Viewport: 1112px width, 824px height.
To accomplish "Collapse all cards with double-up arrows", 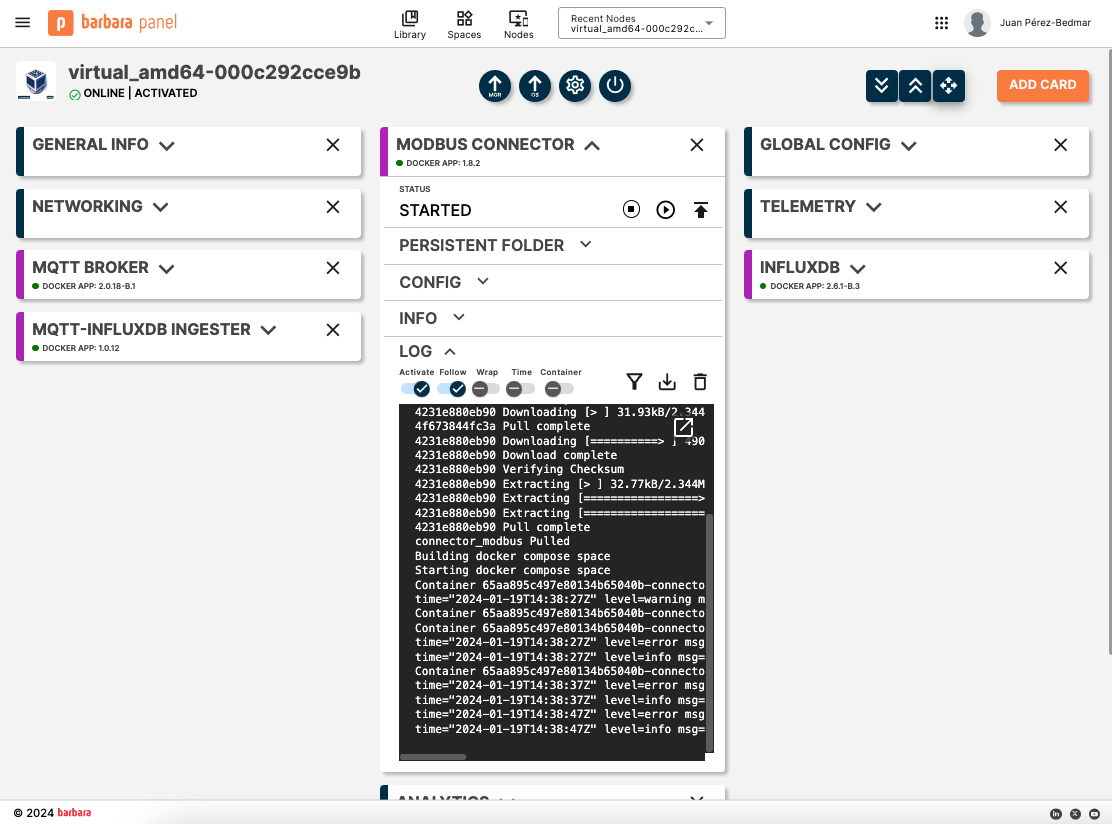I will (x=915, y=86).
